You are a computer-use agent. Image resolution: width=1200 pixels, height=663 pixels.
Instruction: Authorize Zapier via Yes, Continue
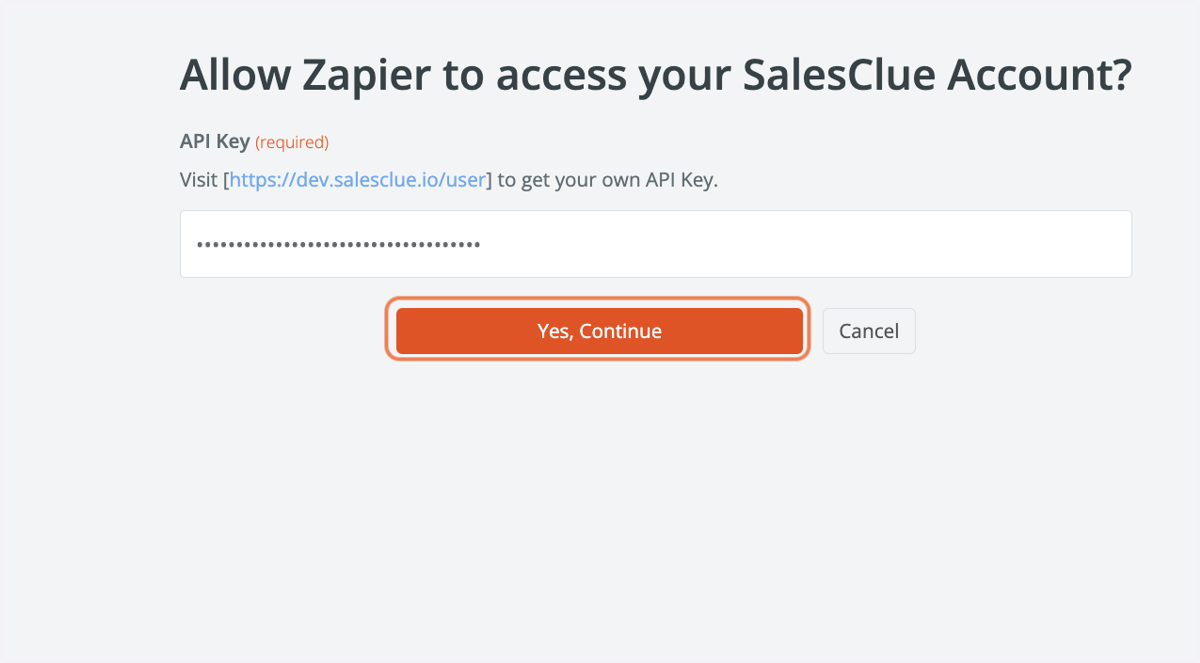point(599,331)
